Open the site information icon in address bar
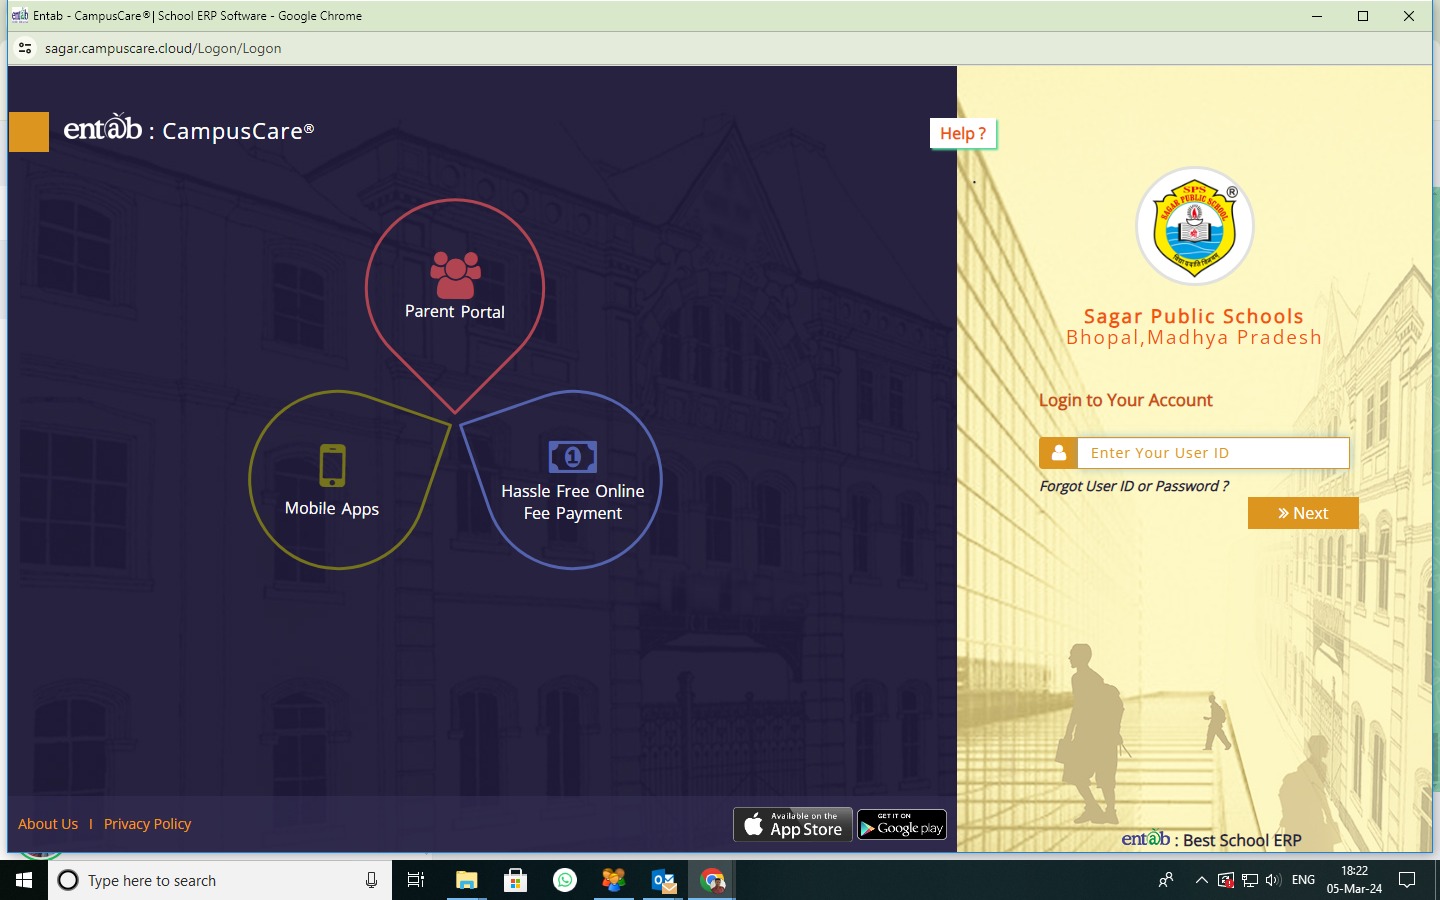The width and height of the screenshot is (1440, 900). tap(26, 48)
